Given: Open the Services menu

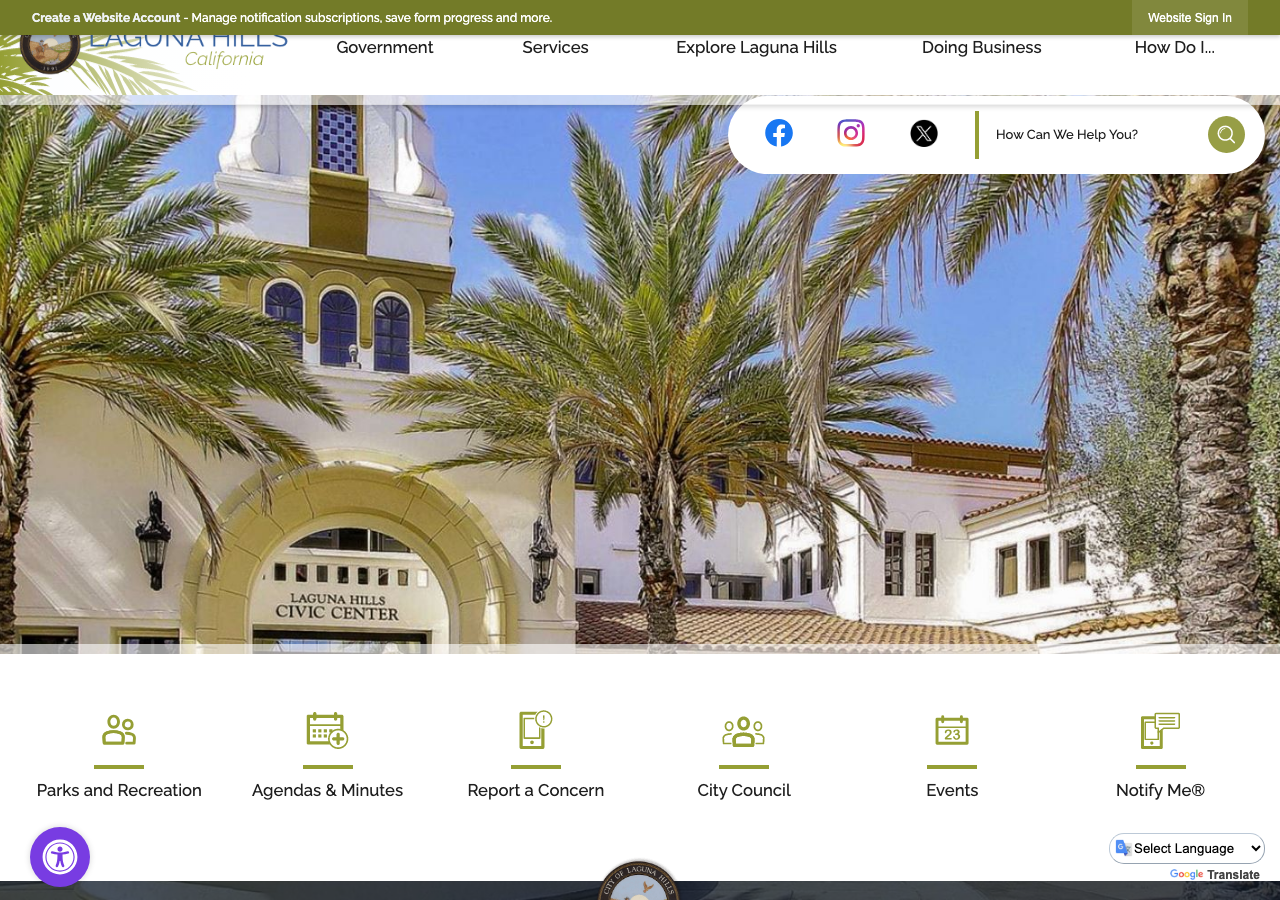Looking at the screenshot, I should point(555,47).
